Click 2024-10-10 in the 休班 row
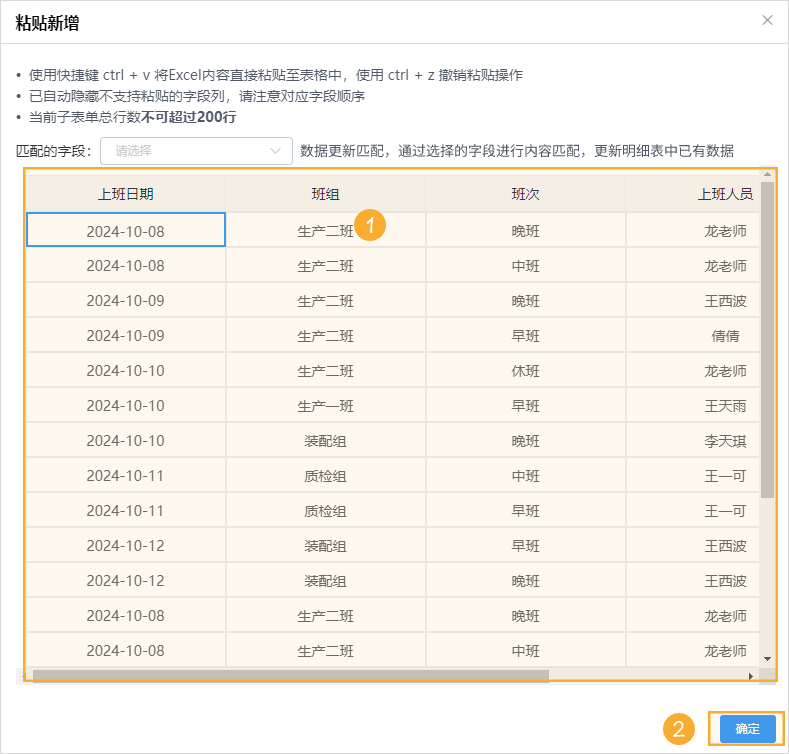Screen dimensions: 789x754 click(125, 371)
